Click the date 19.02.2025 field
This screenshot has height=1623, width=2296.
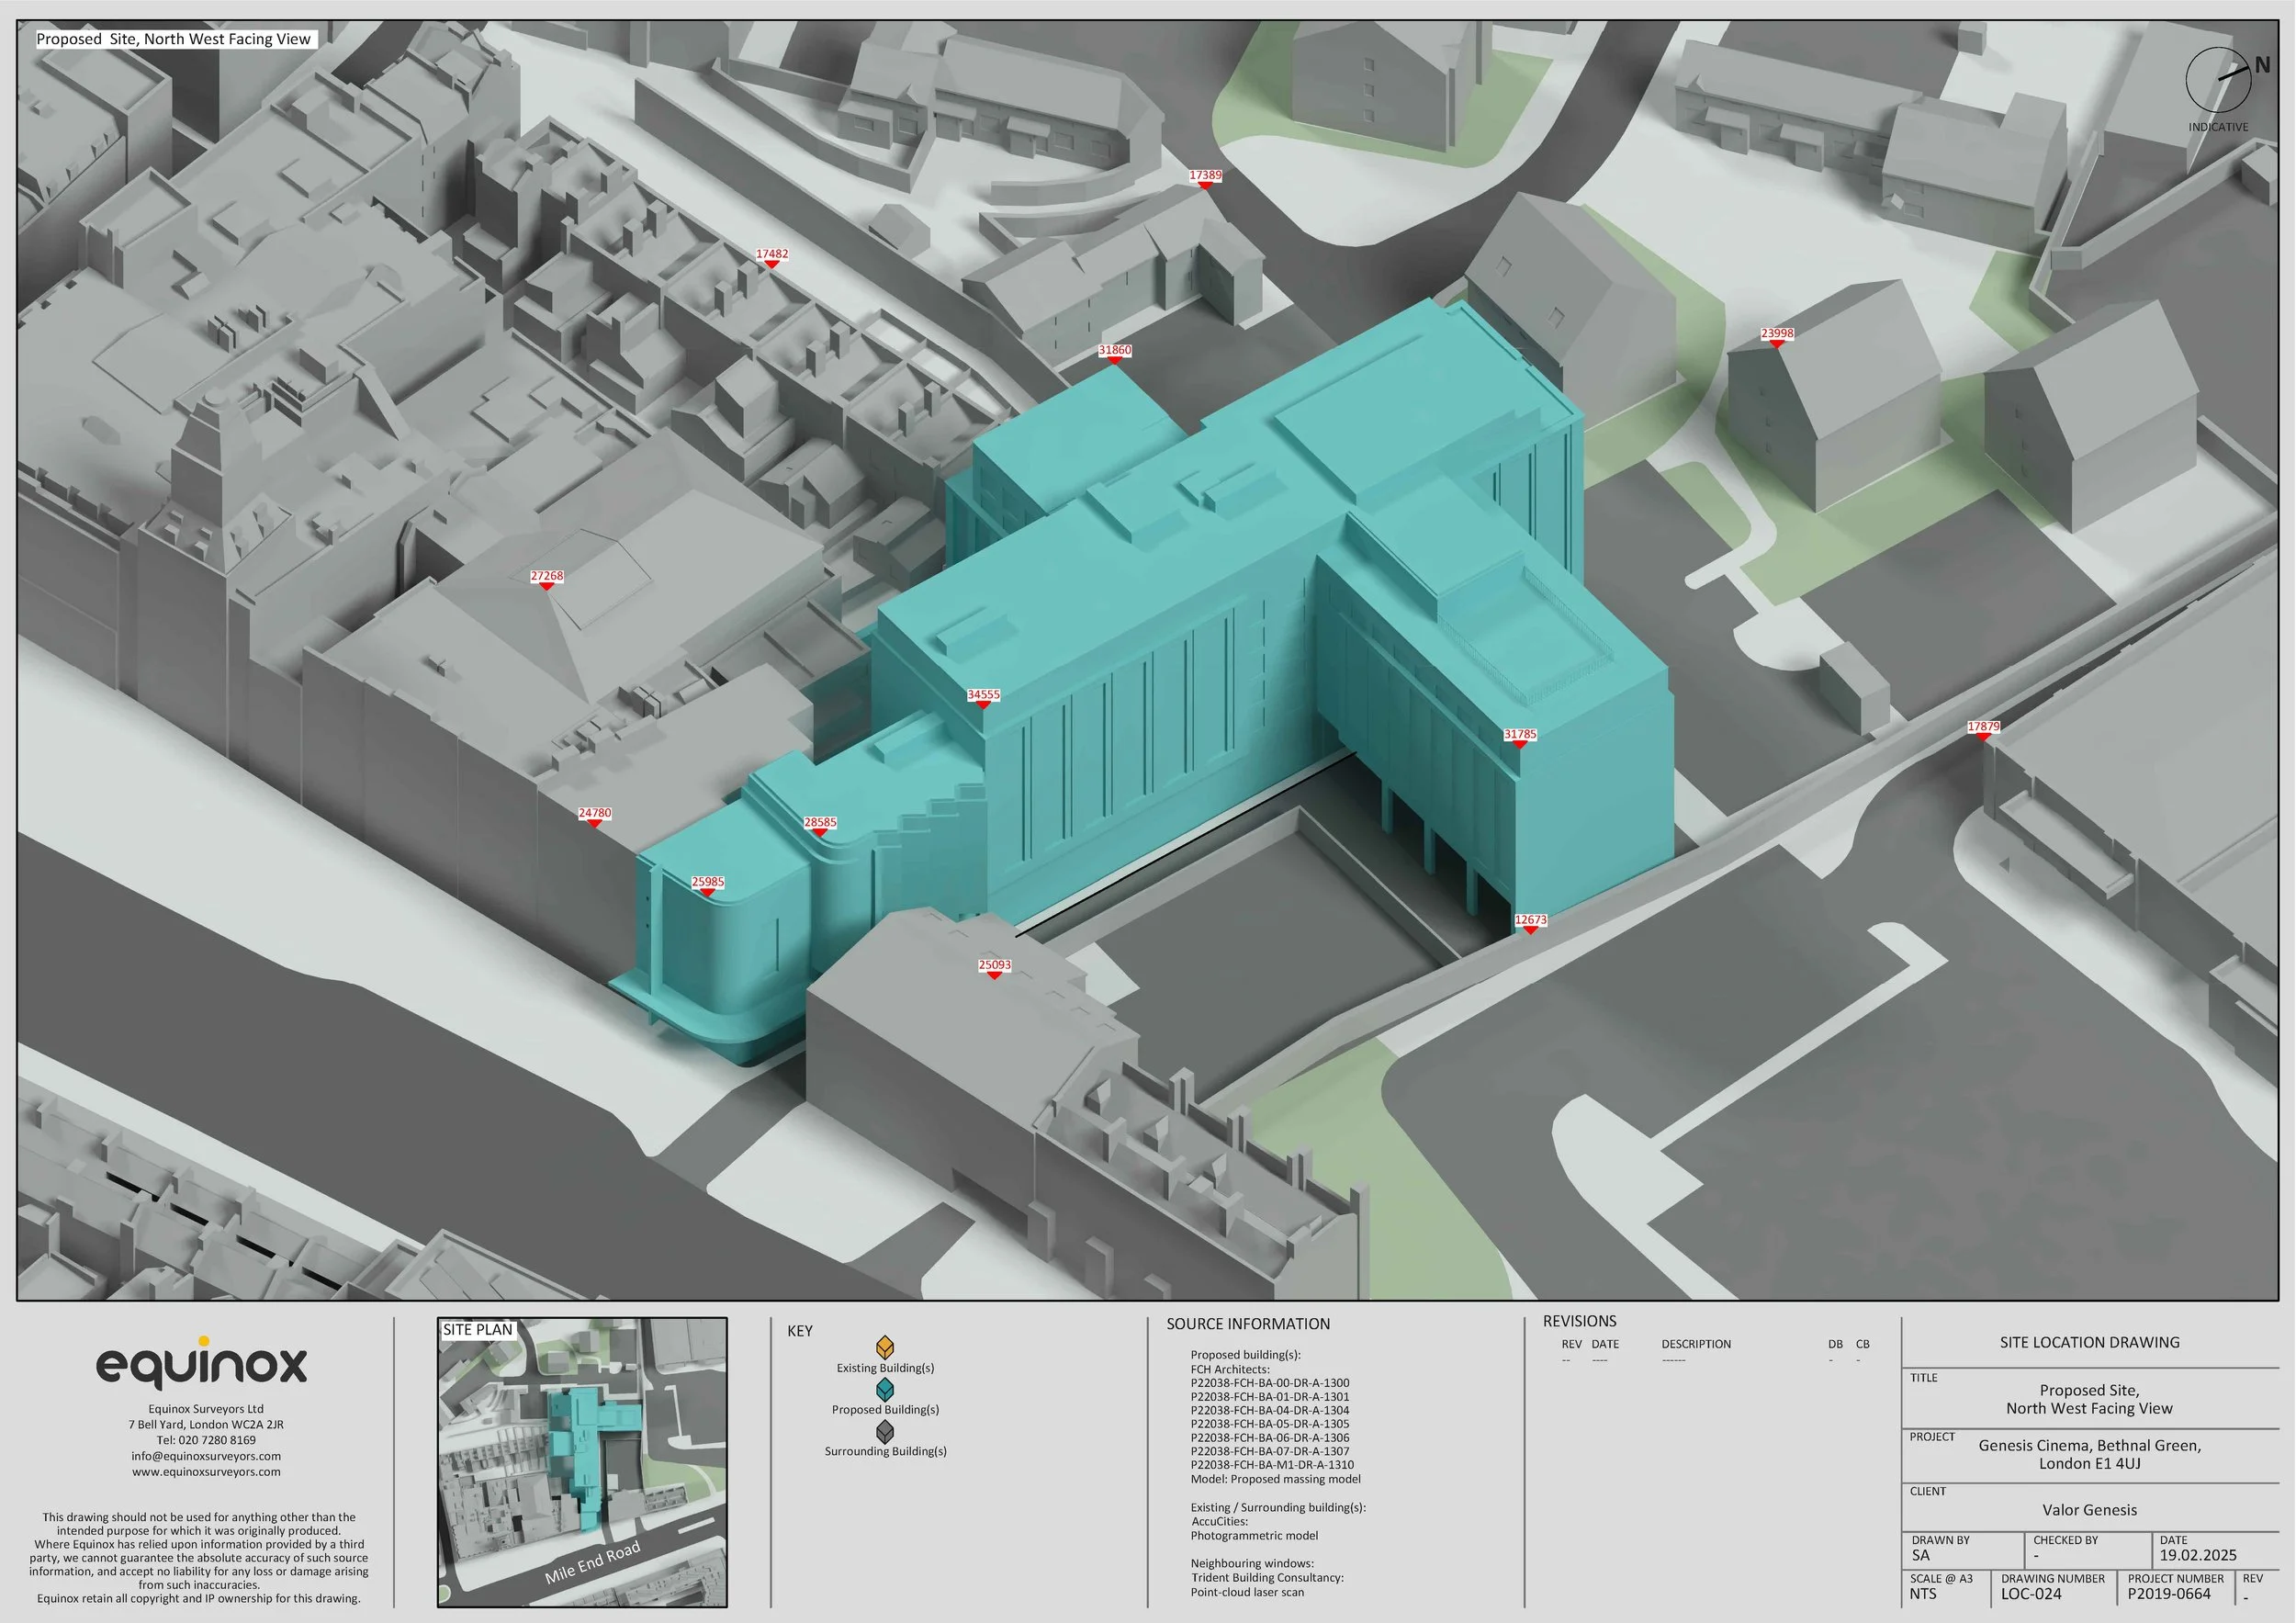(x=2198, y=1555)
